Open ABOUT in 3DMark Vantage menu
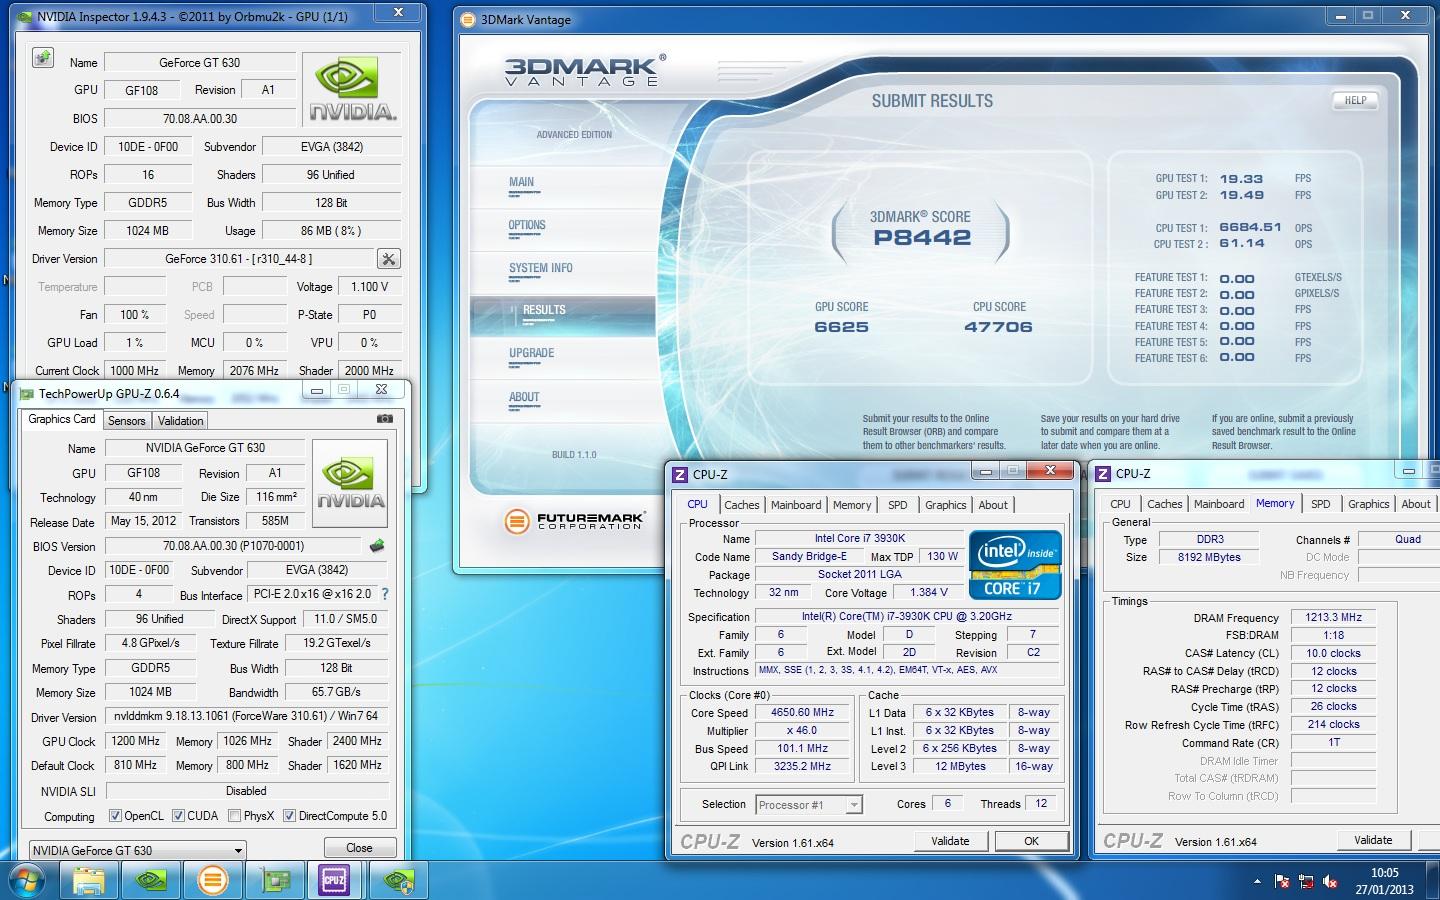This screenshot has height=900, width=1440. coord(524,397)
